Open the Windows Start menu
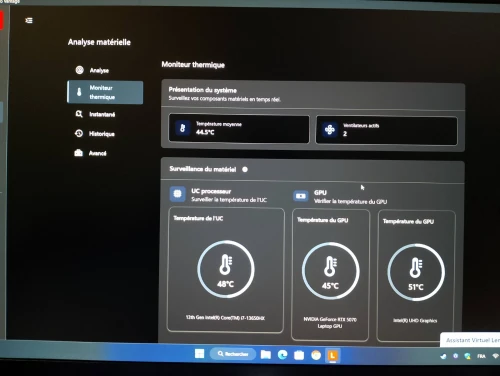This screenshot has width=500, height=376. pos(199,354)
